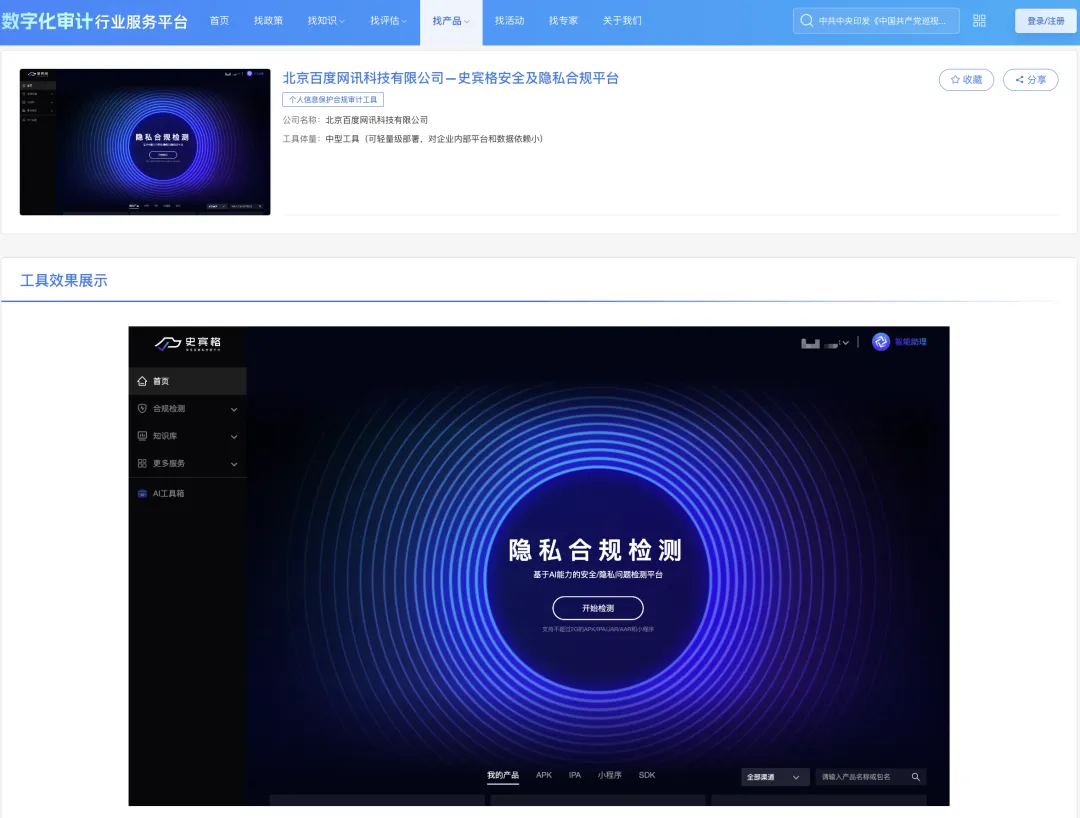Switch to the APK tab
The width and height of the screenshot is (1080, 818).
tap(544, 775)
